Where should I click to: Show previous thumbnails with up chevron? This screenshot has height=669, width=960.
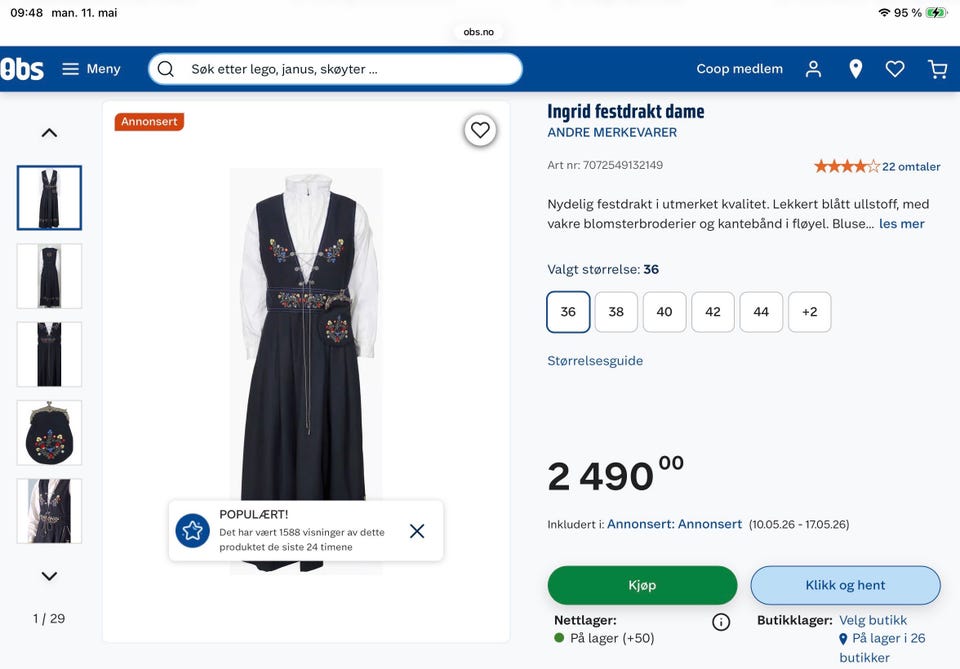point(50,133)
